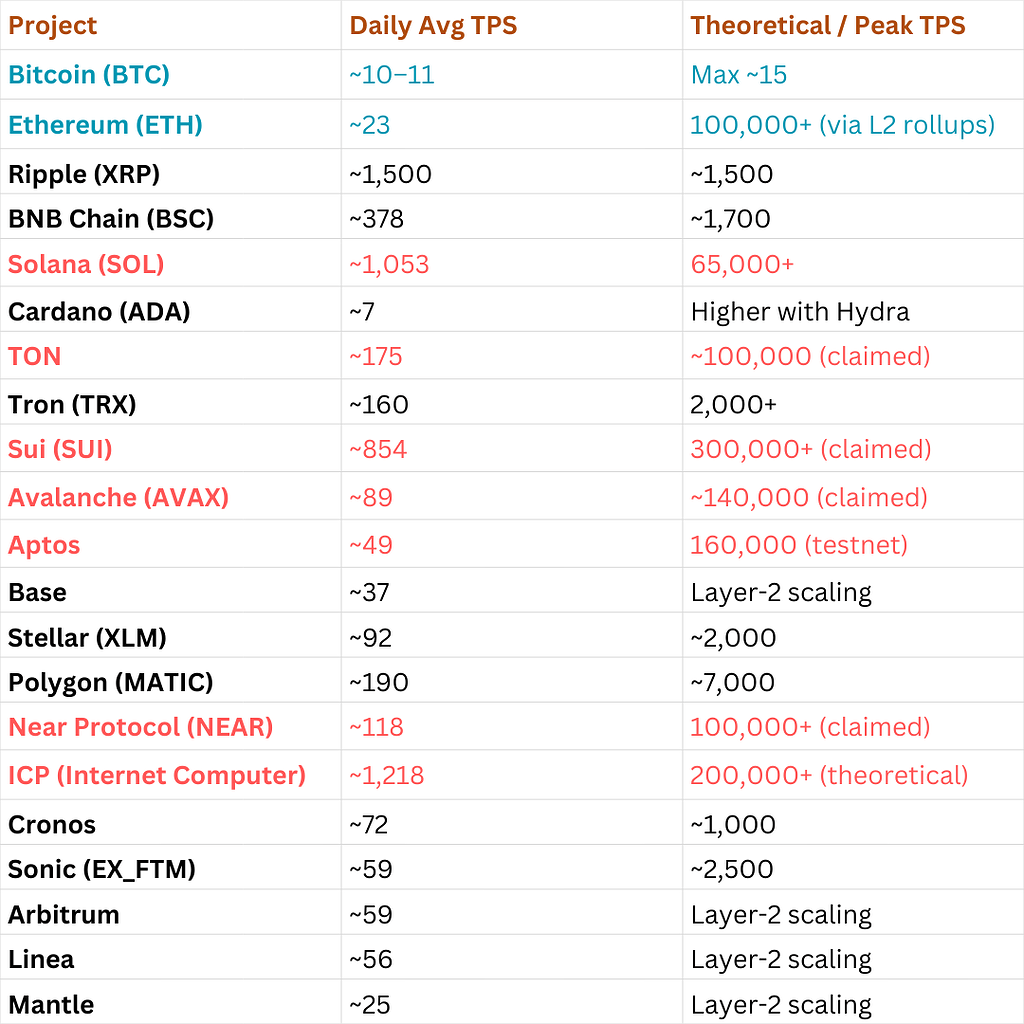Click the Theoretical / Peak TPS header
The height and width of the screenshot is (1024, 1024).
point(827,25)
